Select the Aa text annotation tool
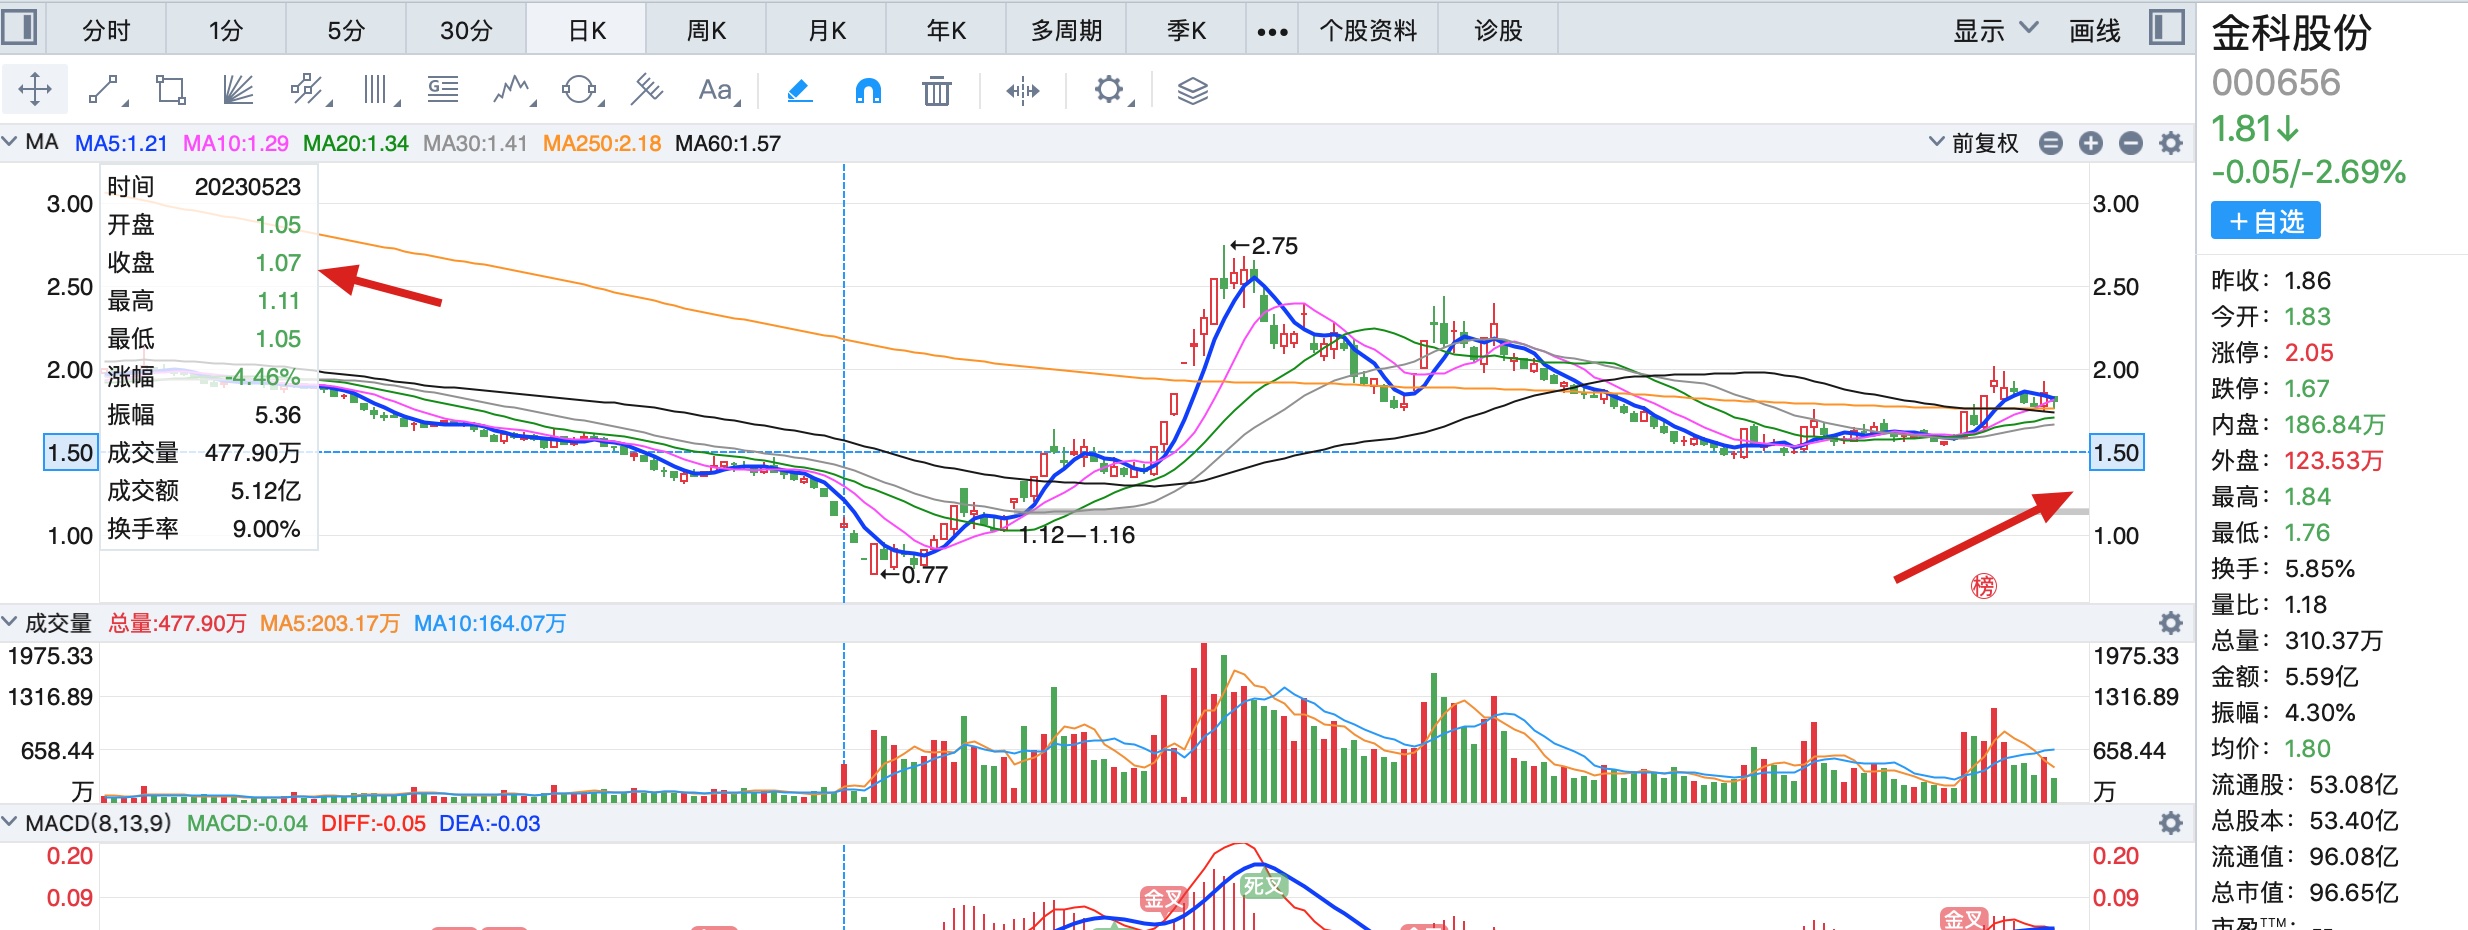This screenshot has height=930, width=2468. [716, 90]
